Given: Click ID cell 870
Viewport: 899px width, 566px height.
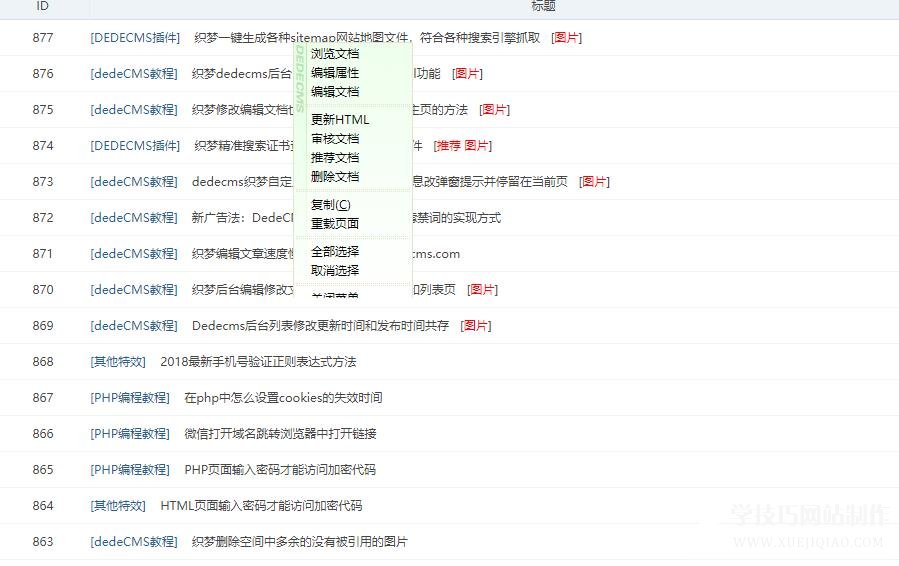Looking at the screenshot, I should tap(43, 290).
